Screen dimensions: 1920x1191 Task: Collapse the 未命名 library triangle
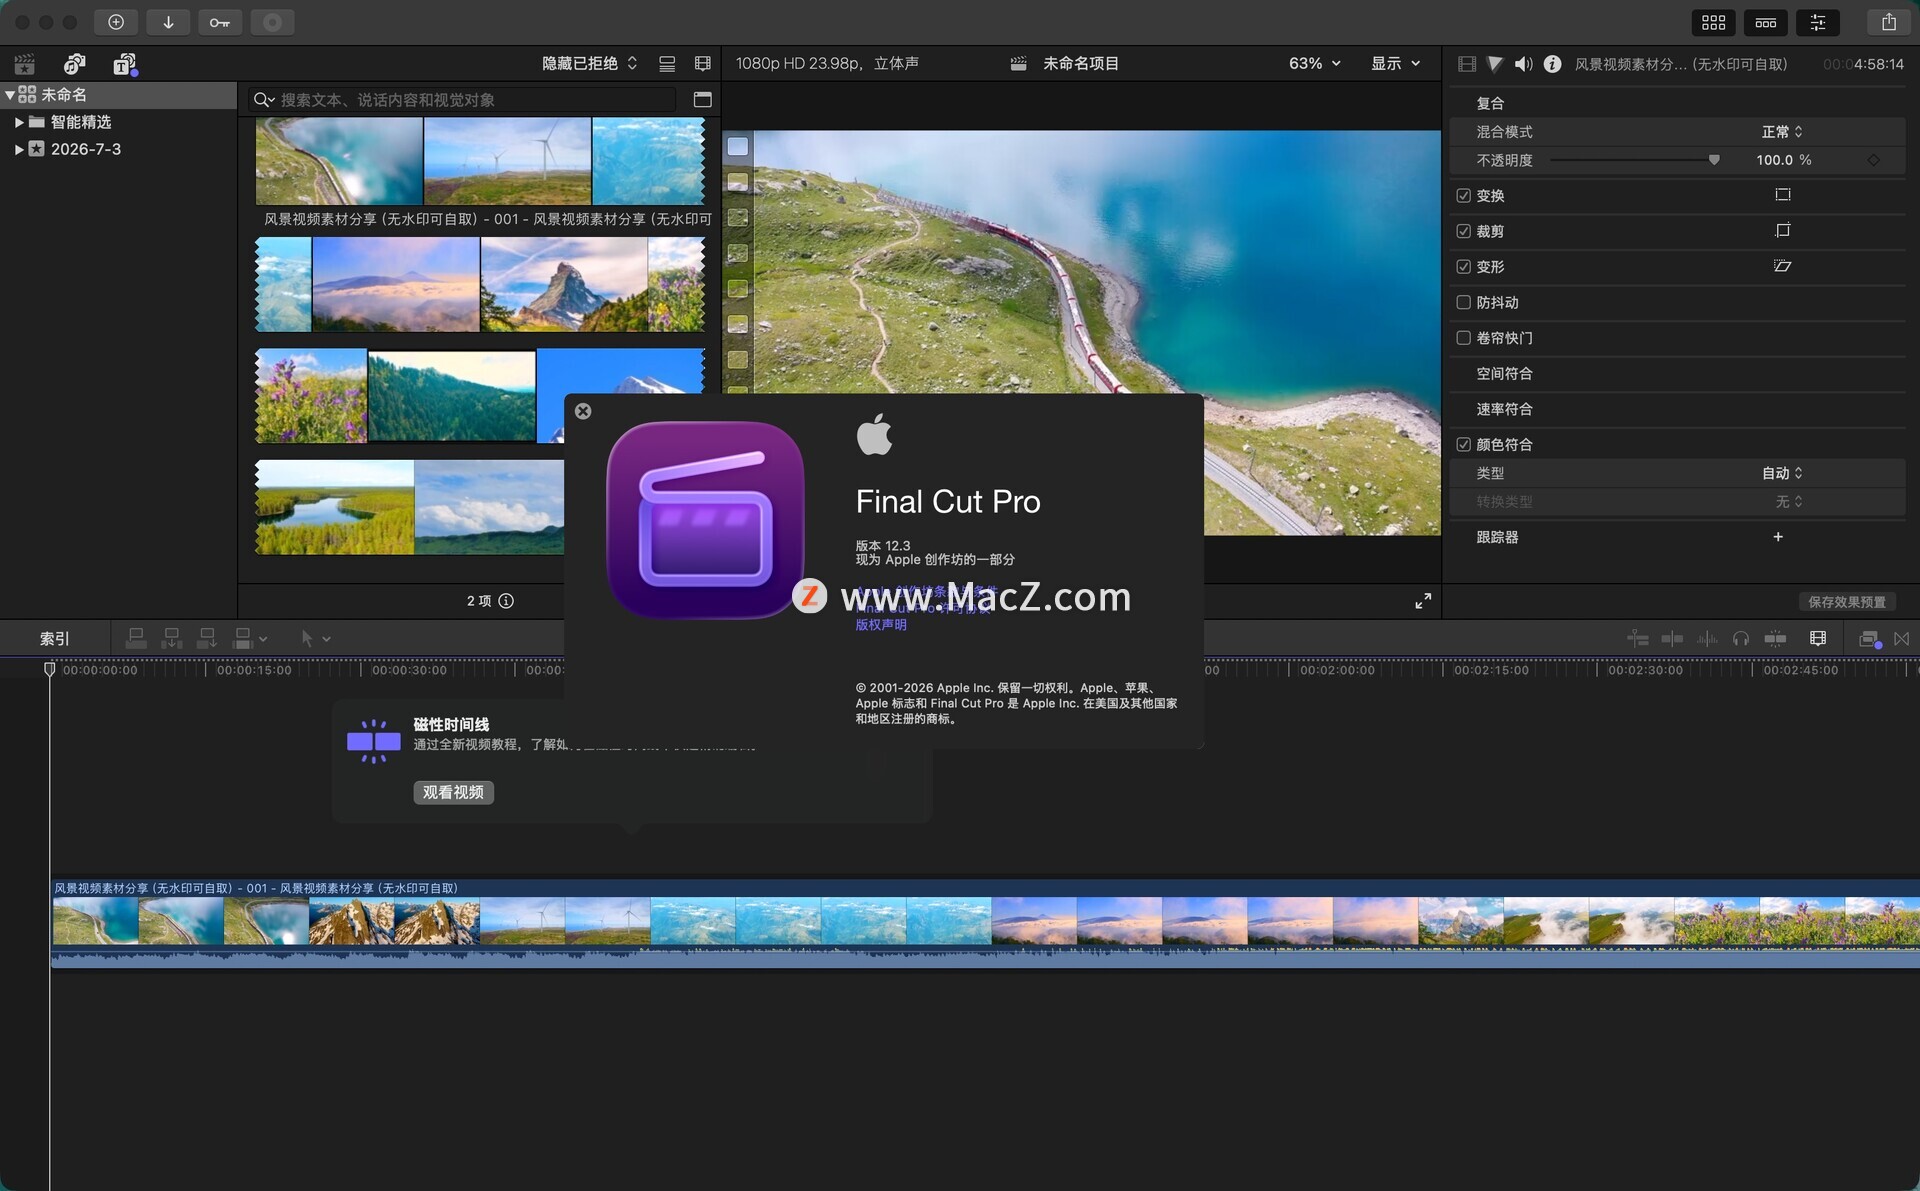pos(9,95)
